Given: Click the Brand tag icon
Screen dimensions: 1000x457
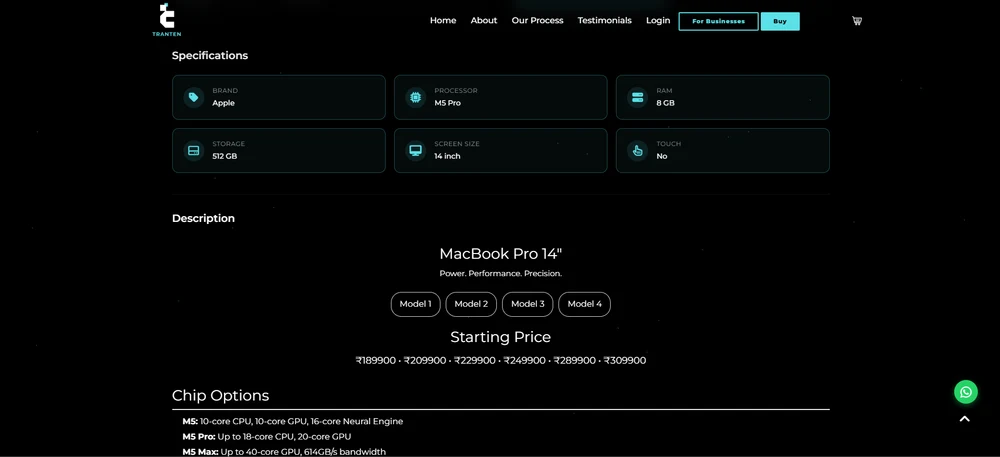Looking at the screenshot, I should [x=194, y=97].
